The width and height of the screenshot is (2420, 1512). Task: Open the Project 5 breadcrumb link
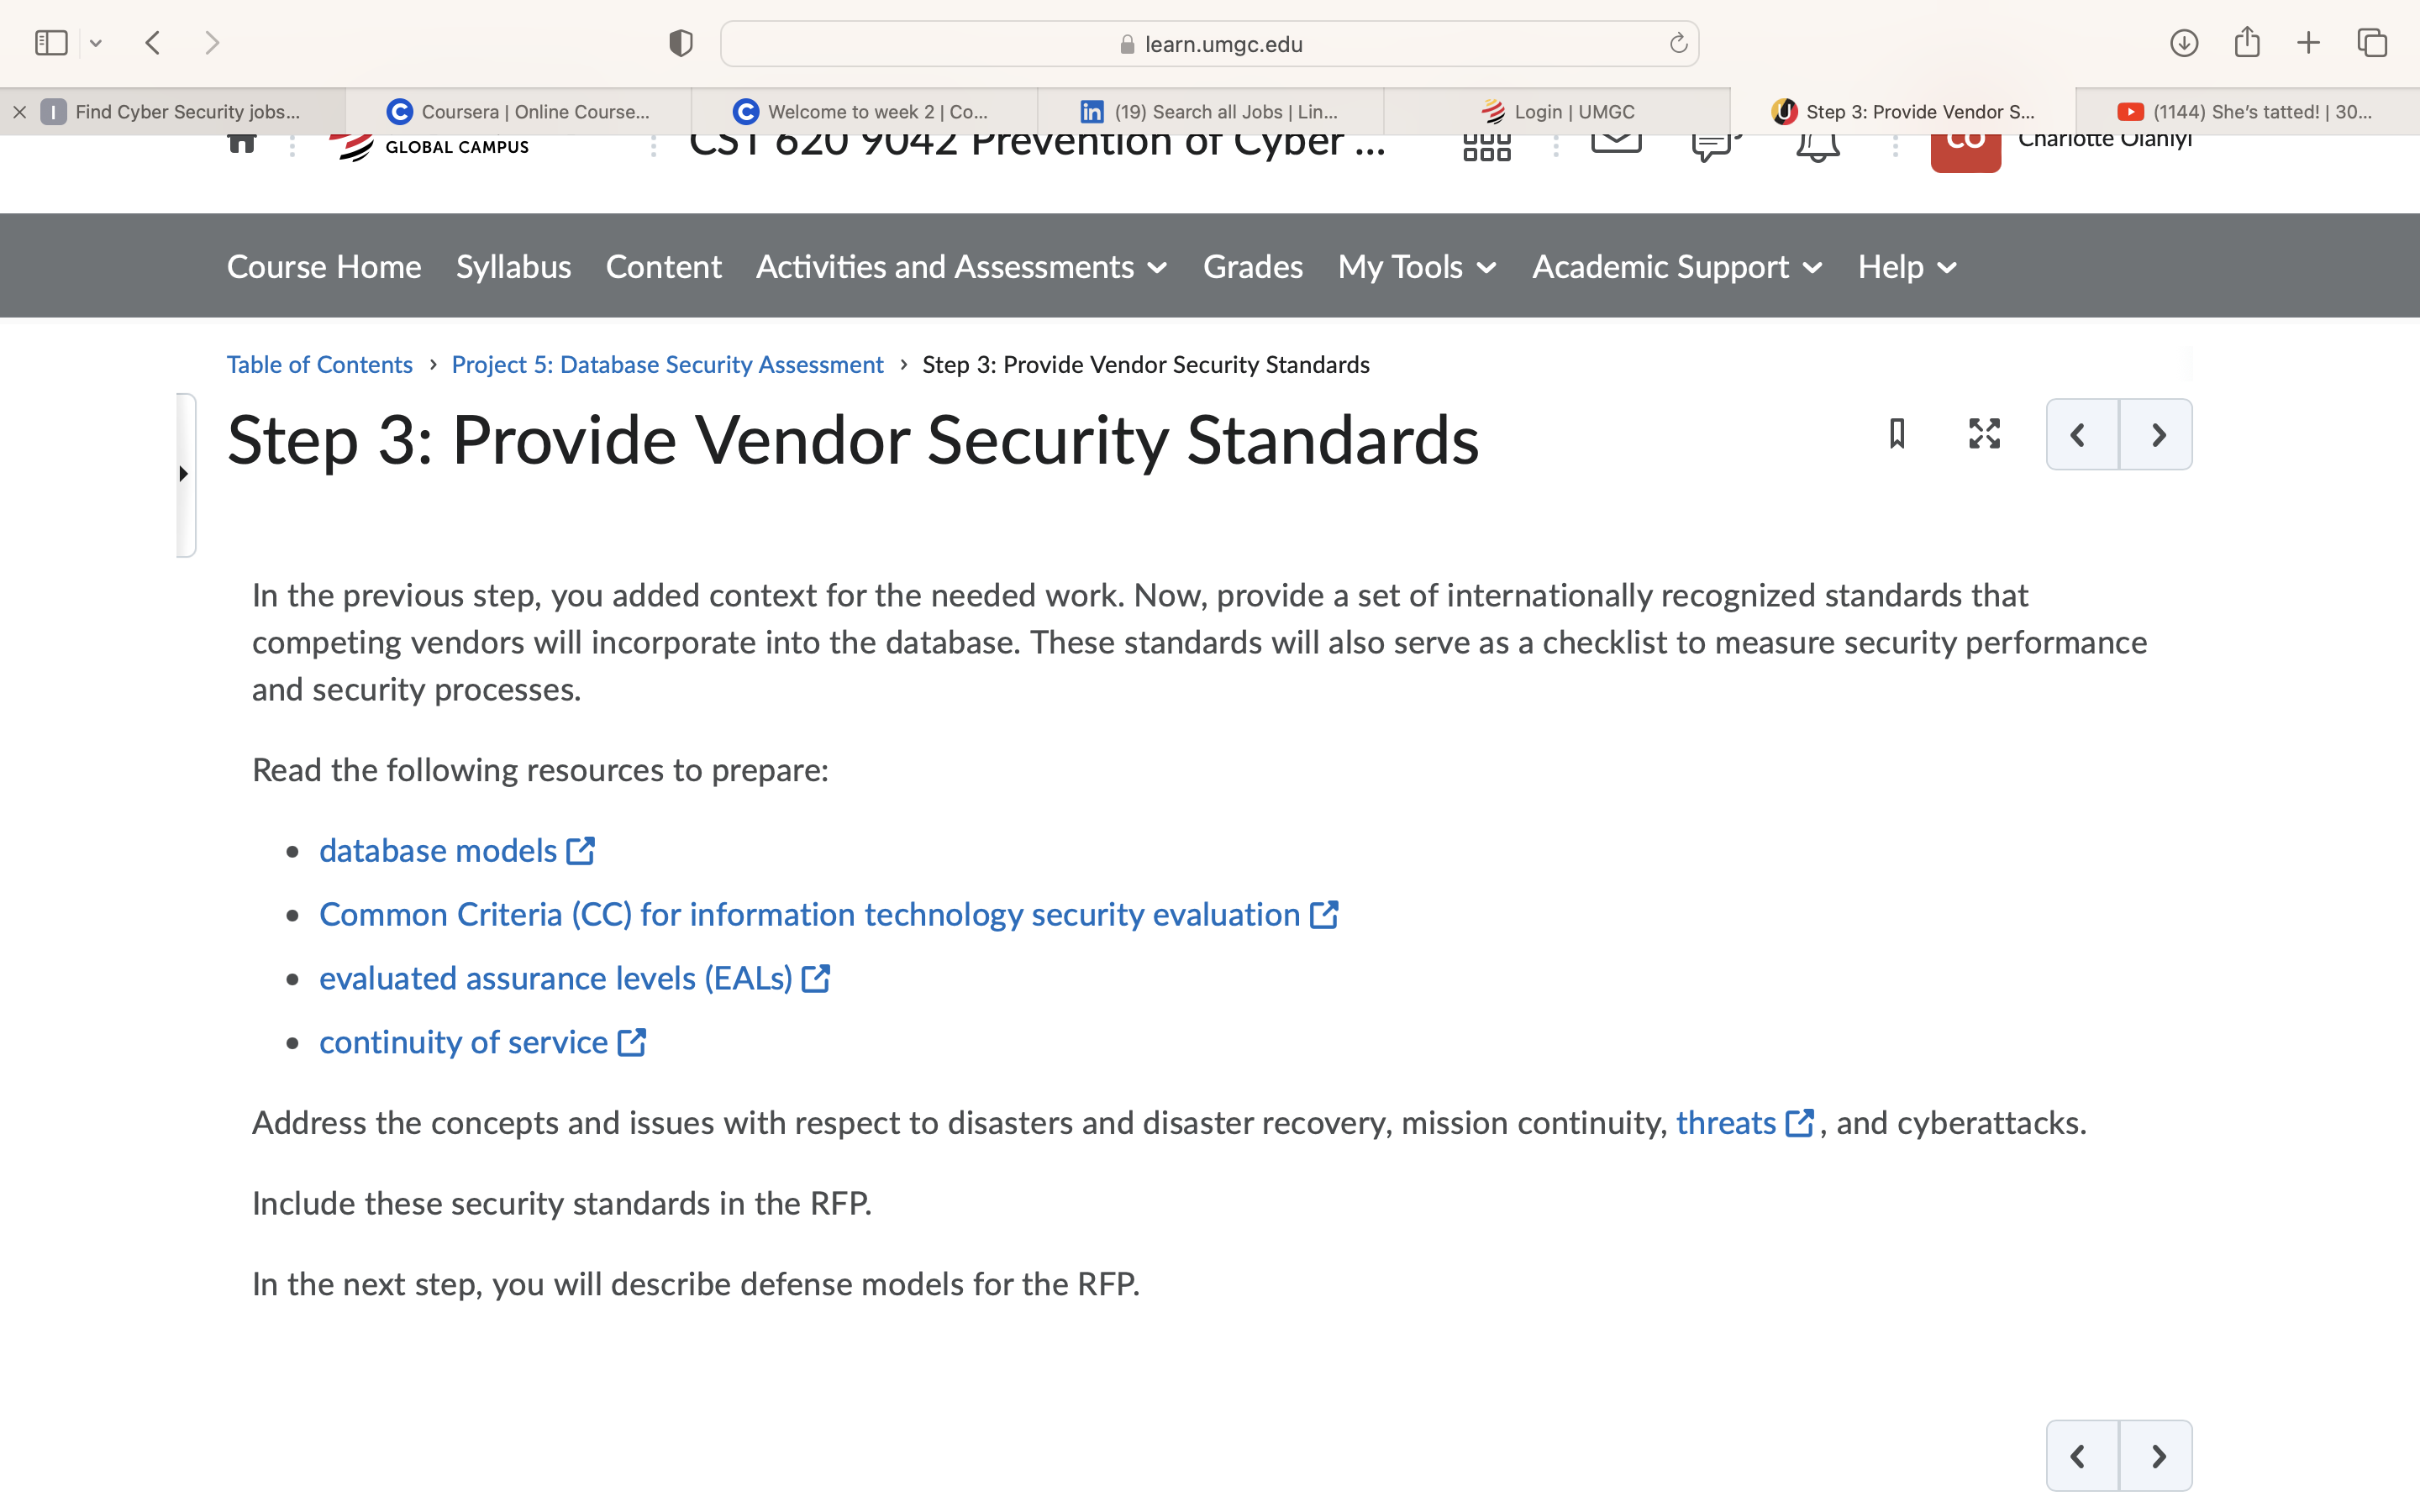pos(667,365)
